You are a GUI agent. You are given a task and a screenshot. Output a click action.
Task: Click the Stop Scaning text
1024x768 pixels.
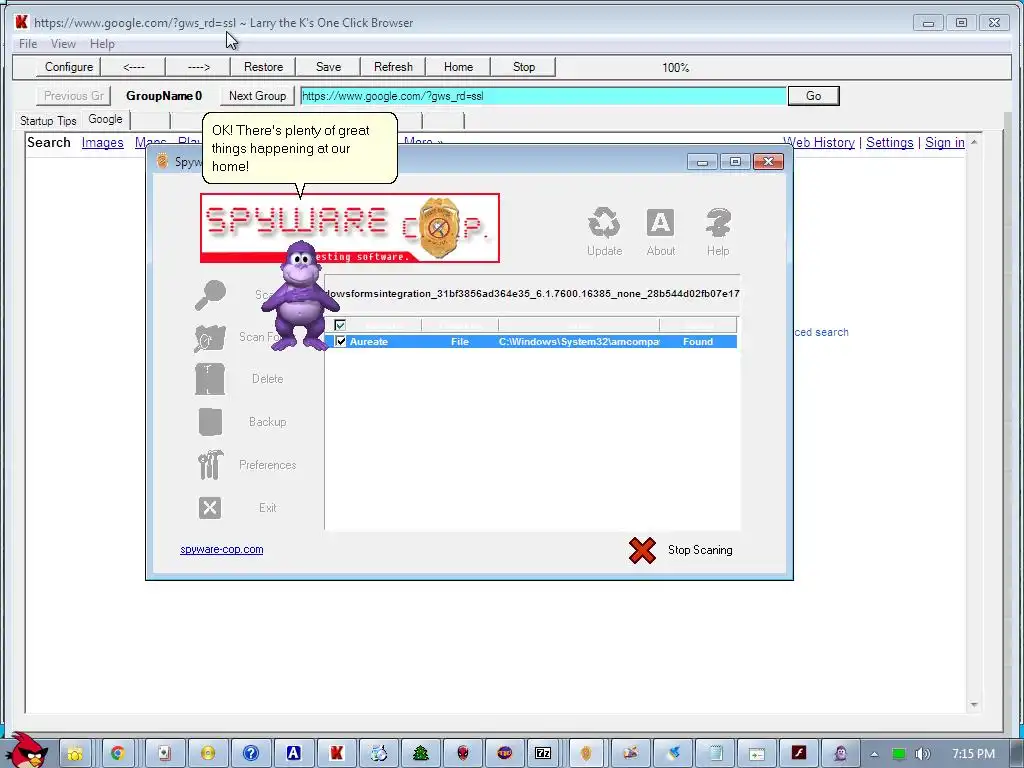(x=700, y=551)
